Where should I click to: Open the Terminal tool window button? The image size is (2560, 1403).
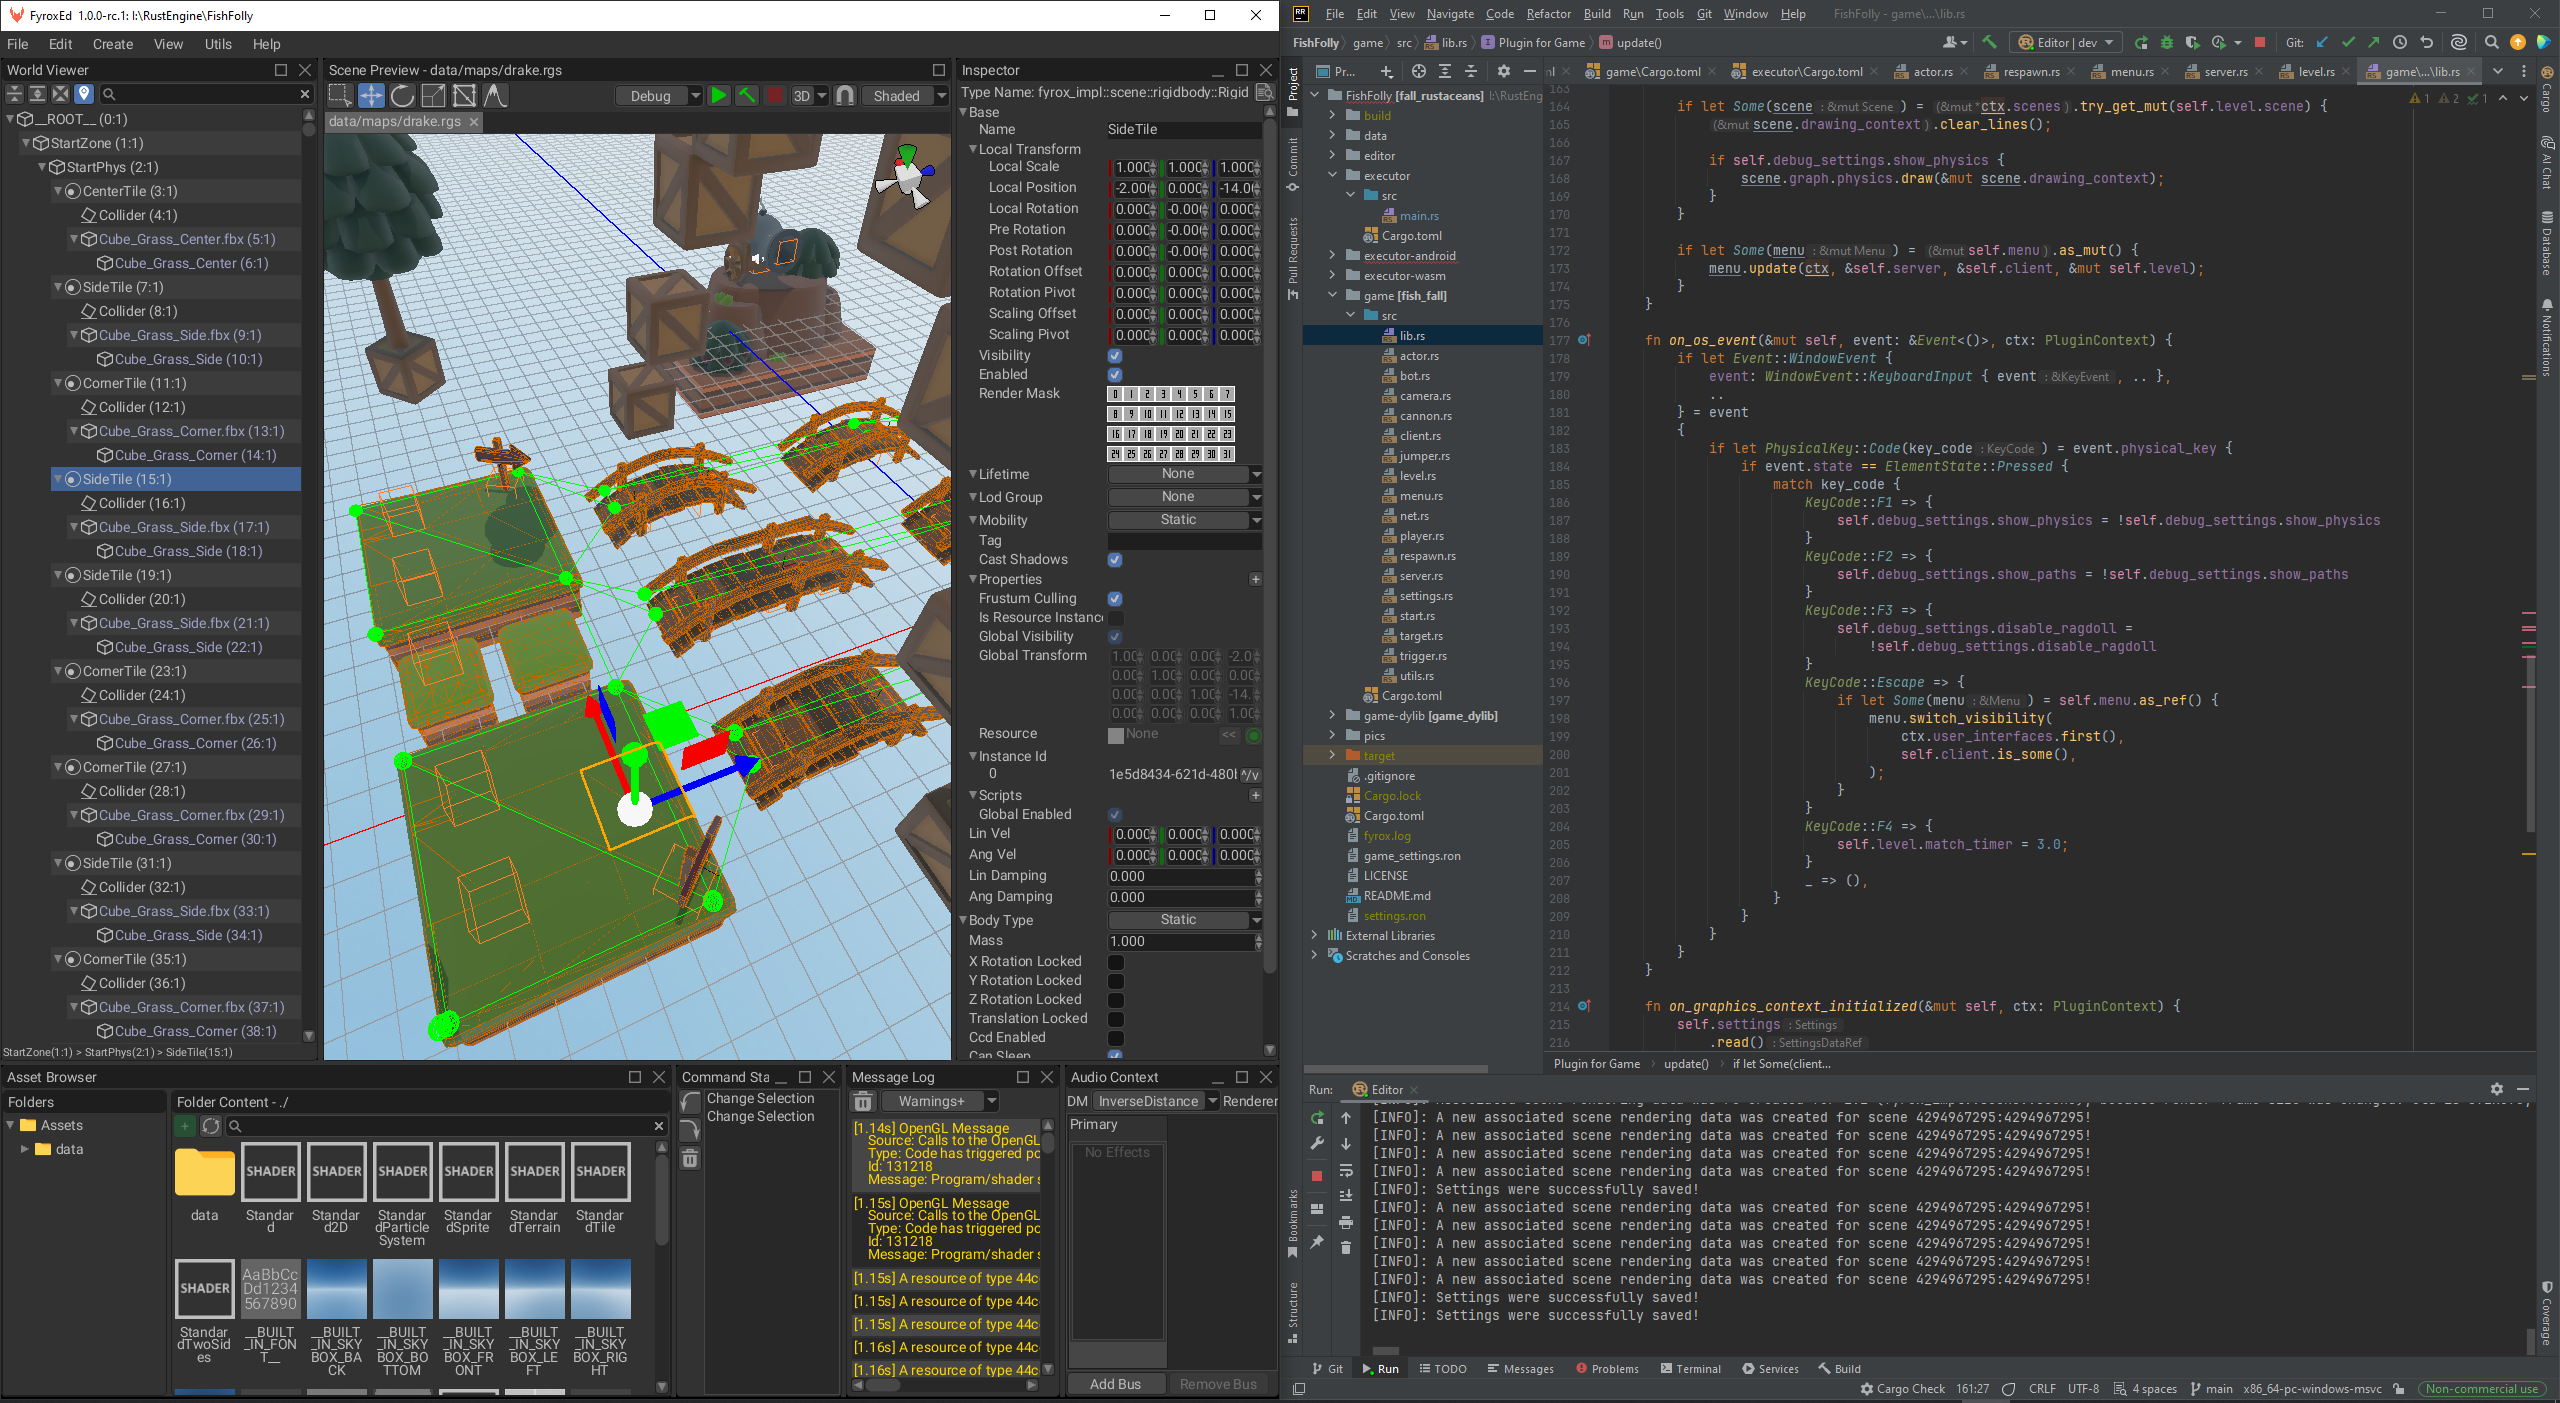click(x=1690, y=1369)
